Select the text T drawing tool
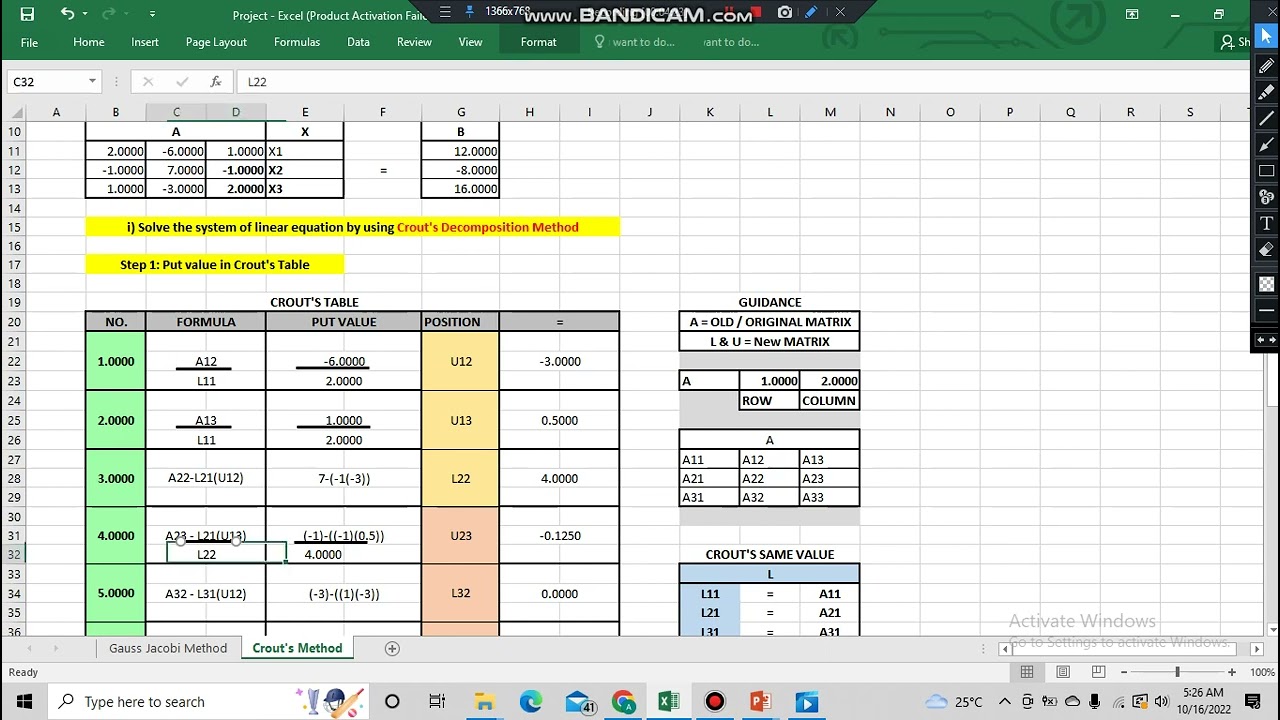Screen dimensions: 1280x720 pos(1266,223)
